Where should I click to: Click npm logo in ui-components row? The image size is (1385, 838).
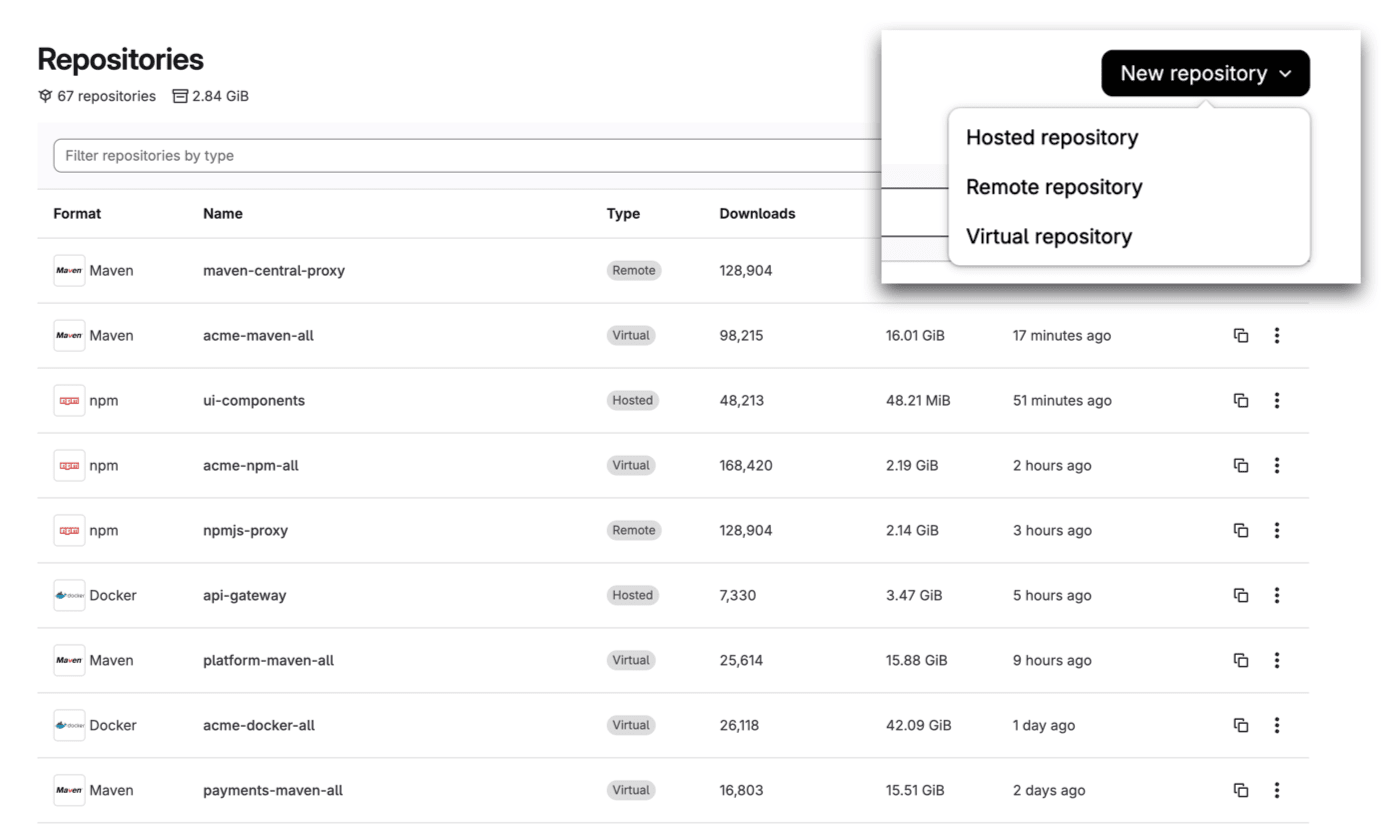point(69,401)
